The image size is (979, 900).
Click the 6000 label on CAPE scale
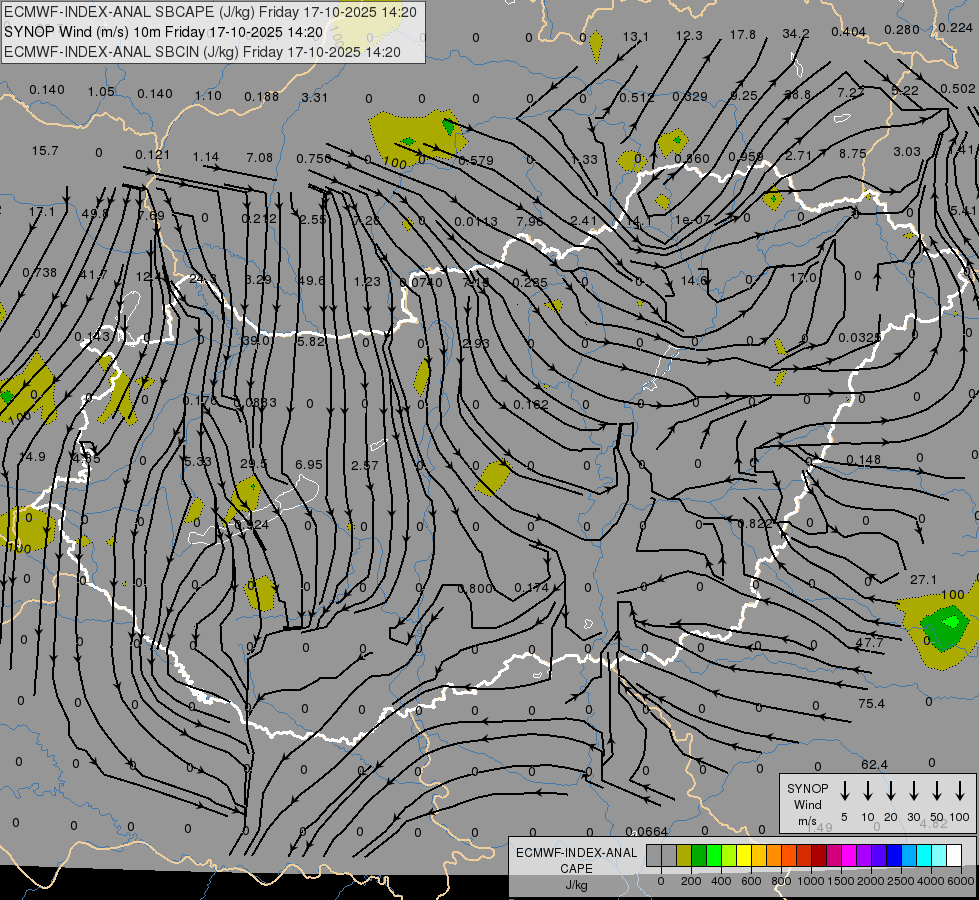(962, 881)
